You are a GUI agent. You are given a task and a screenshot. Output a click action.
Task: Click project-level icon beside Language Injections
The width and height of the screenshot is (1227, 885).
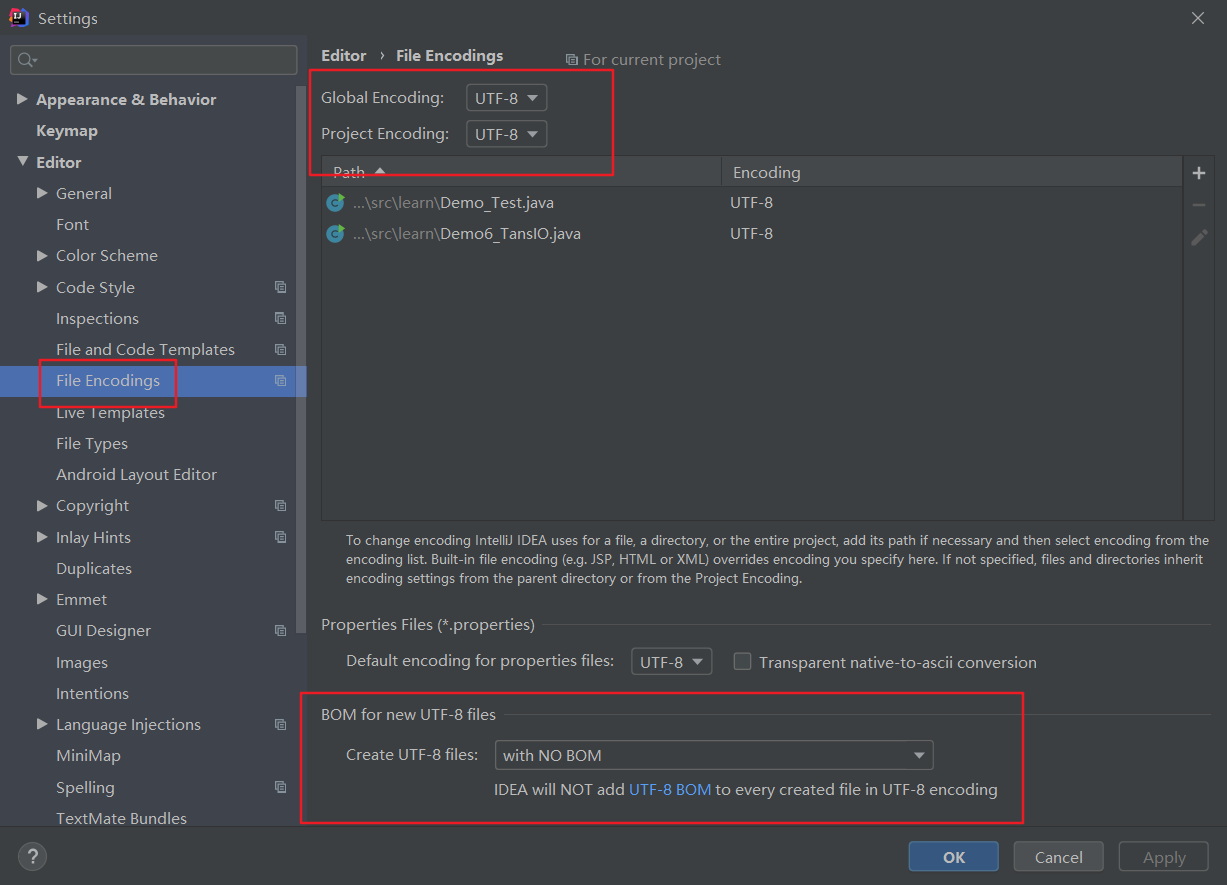click(280, 725)
